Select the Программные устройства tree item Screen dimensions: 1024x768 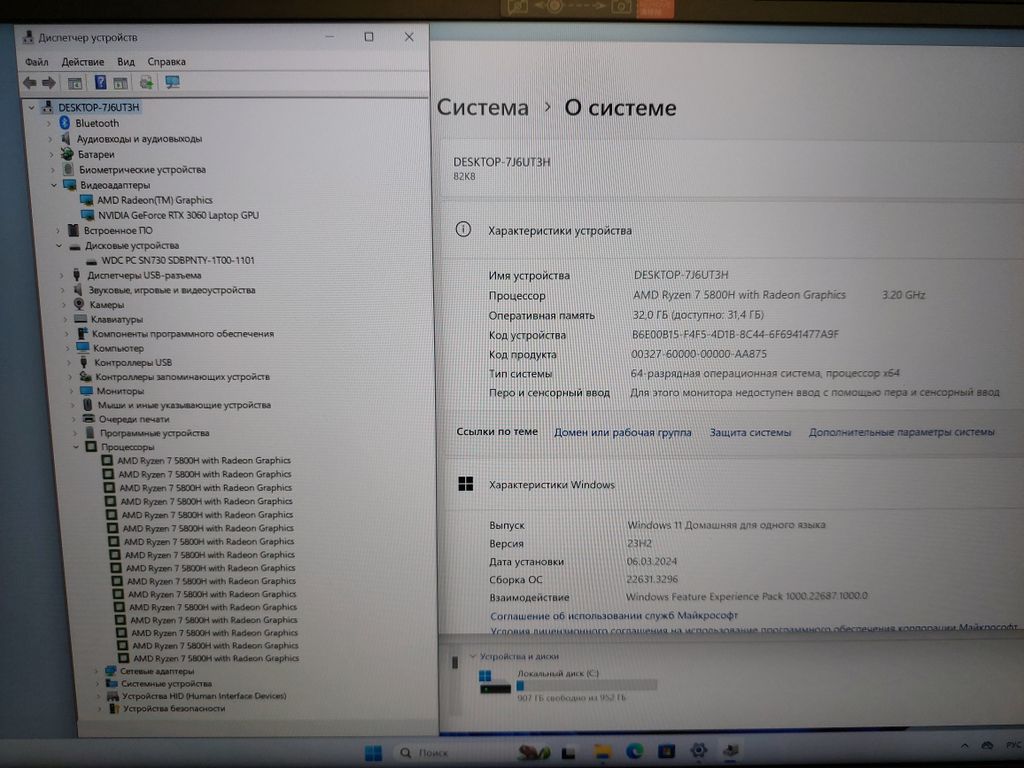155,433
